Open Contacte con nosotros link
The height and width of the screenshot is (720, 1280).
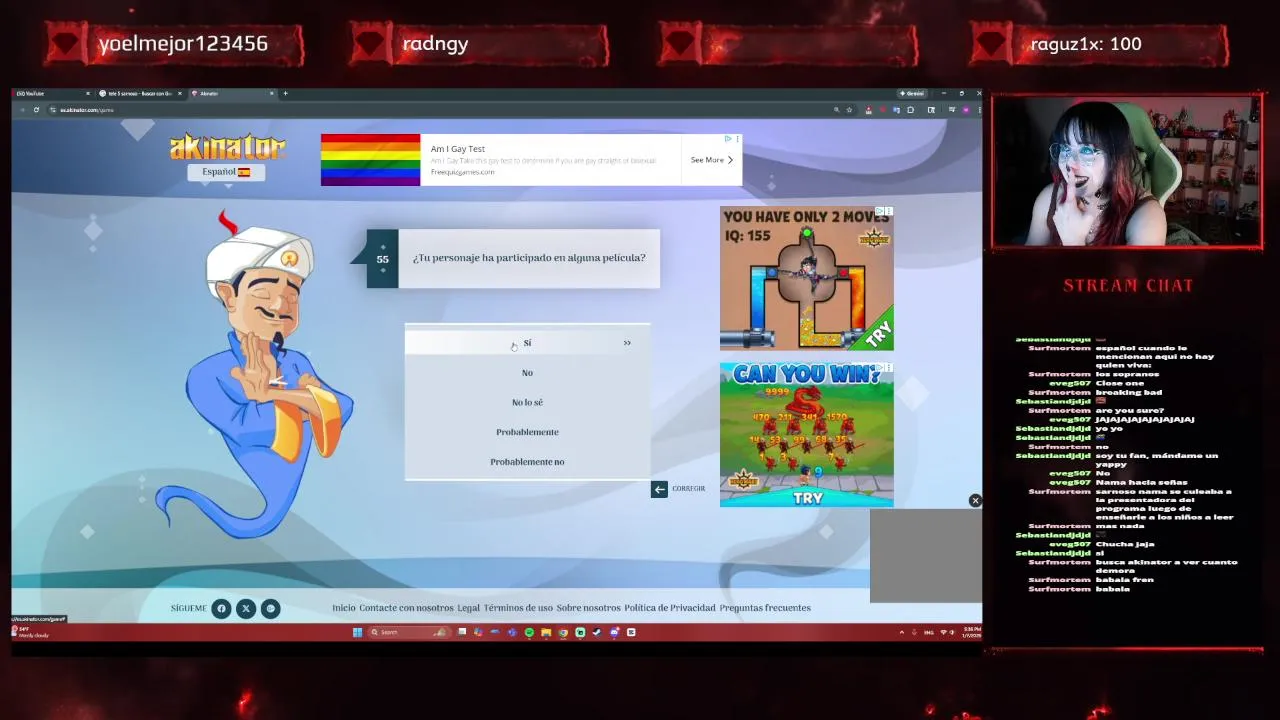point(406,608)
